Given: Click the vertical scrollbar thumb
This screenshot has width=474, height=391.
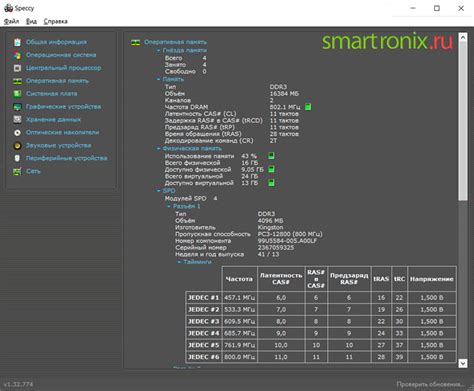Looking at the screenshot, I should click(x=463, y=121).
